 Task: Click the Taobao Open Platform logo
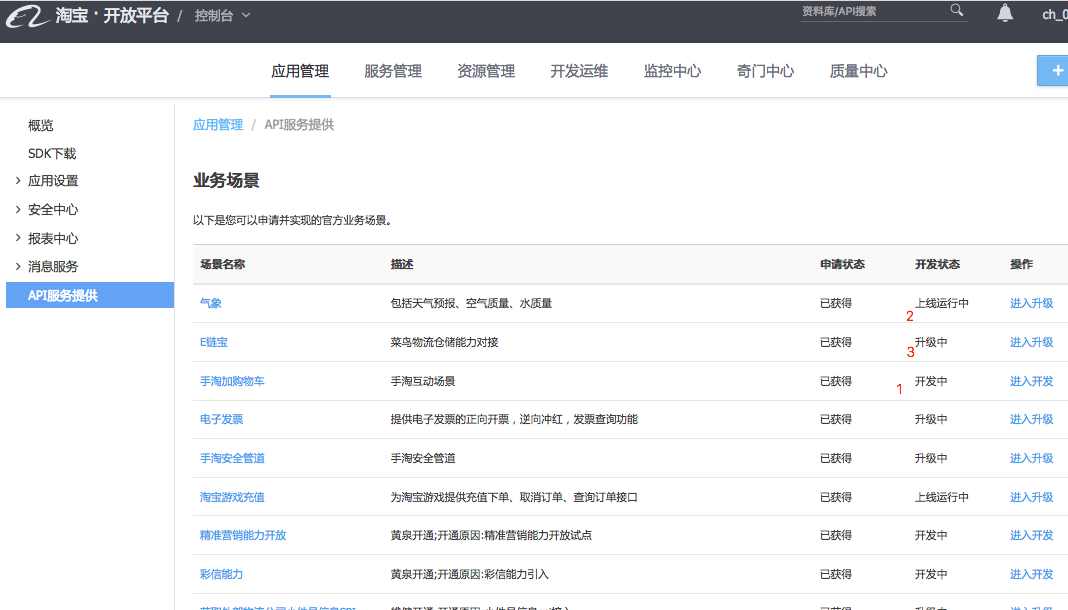click(87, 15)
